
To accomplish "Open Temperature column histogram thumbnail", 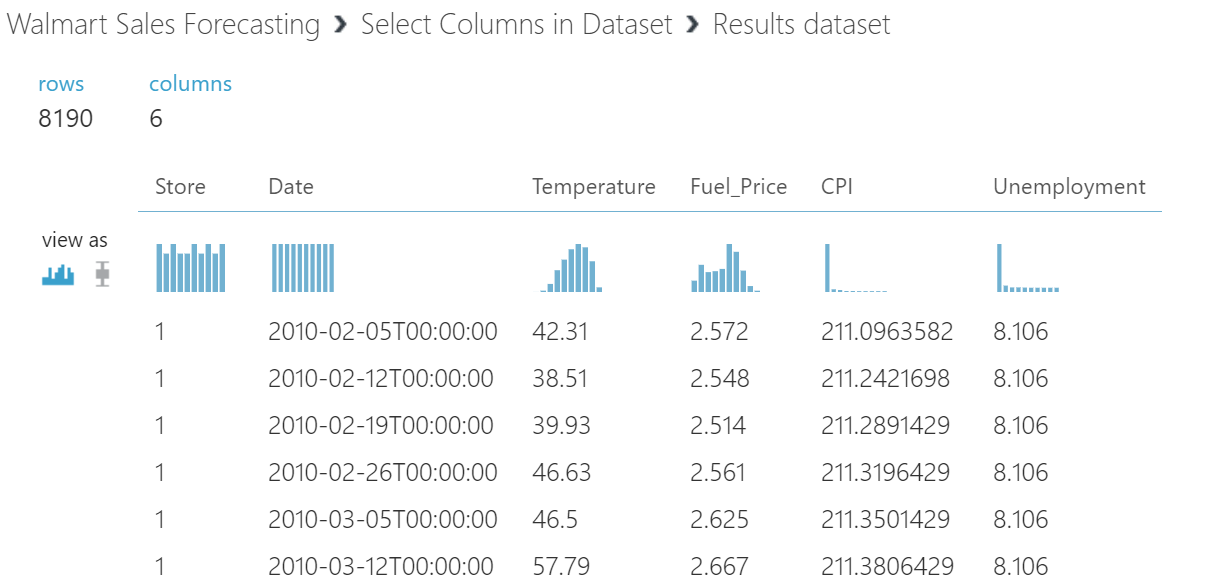I will coord(572,267).
